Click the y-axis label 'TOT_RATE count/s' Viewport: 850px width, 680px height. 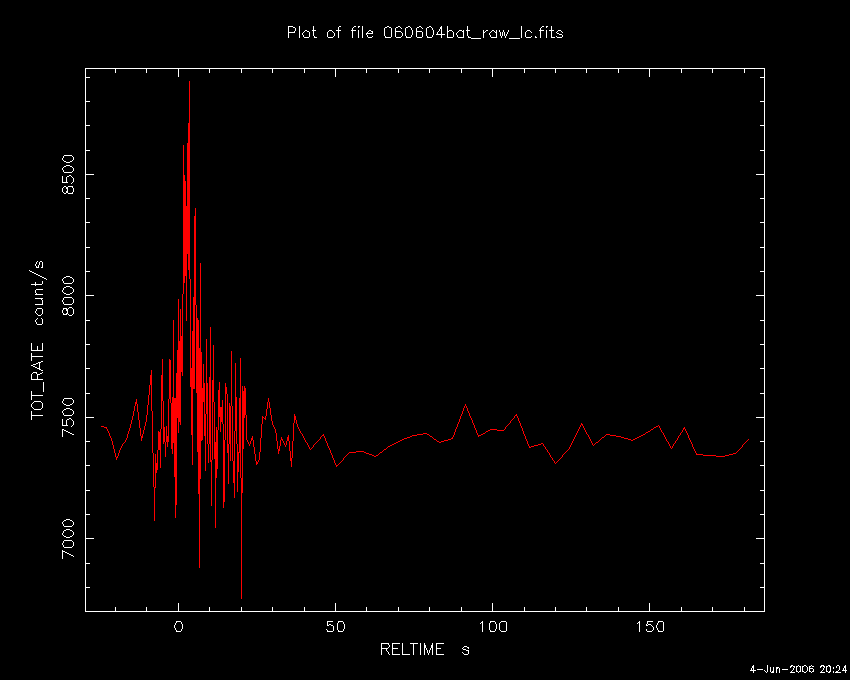(x=38, y=340)
